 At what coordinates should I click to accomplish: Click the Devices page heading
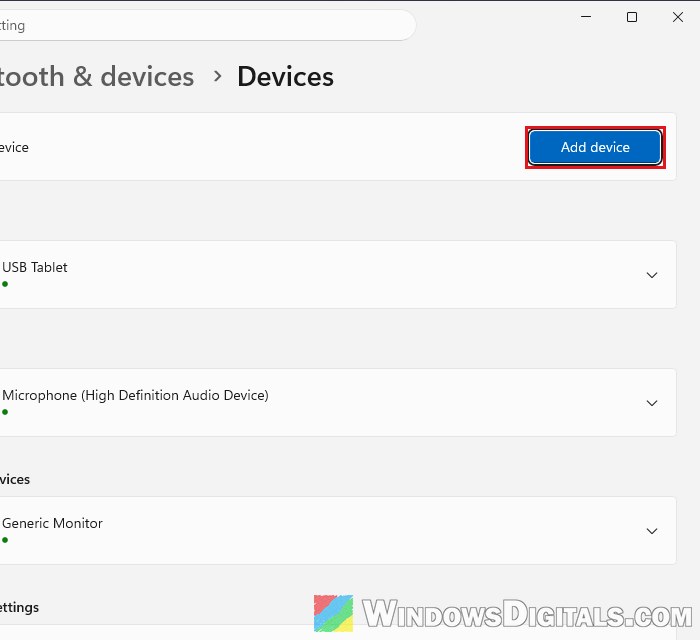[x=285, y=76]
